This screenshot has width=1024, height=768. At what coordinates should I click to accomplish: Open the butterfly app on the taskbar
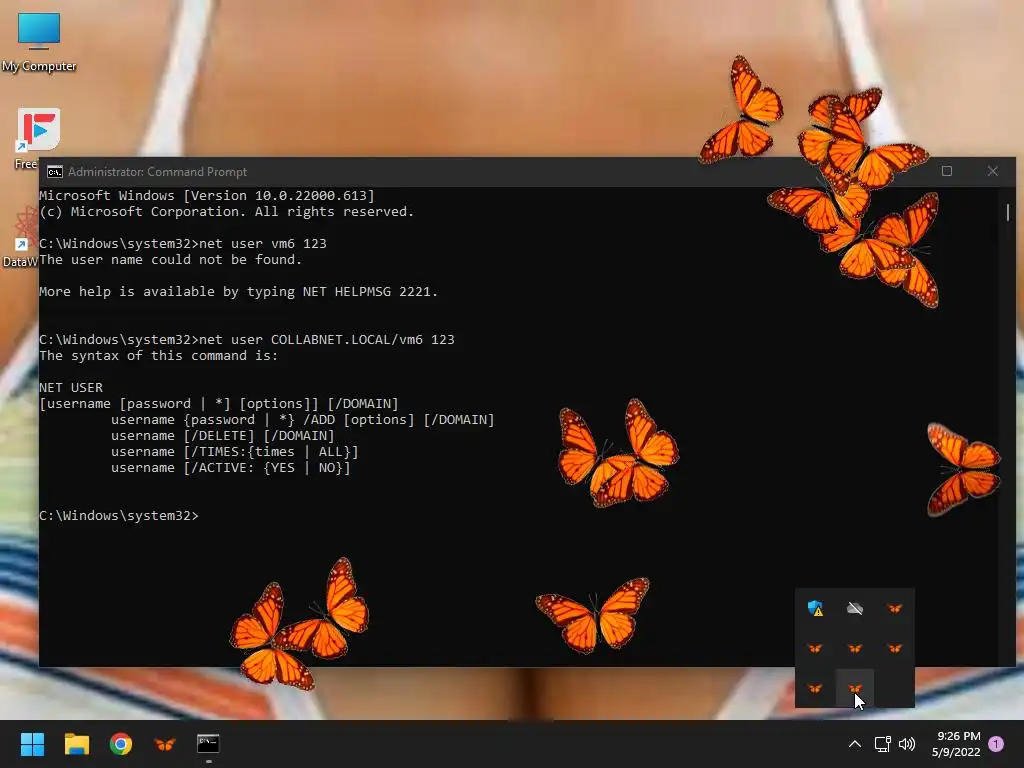coord(165,744)
